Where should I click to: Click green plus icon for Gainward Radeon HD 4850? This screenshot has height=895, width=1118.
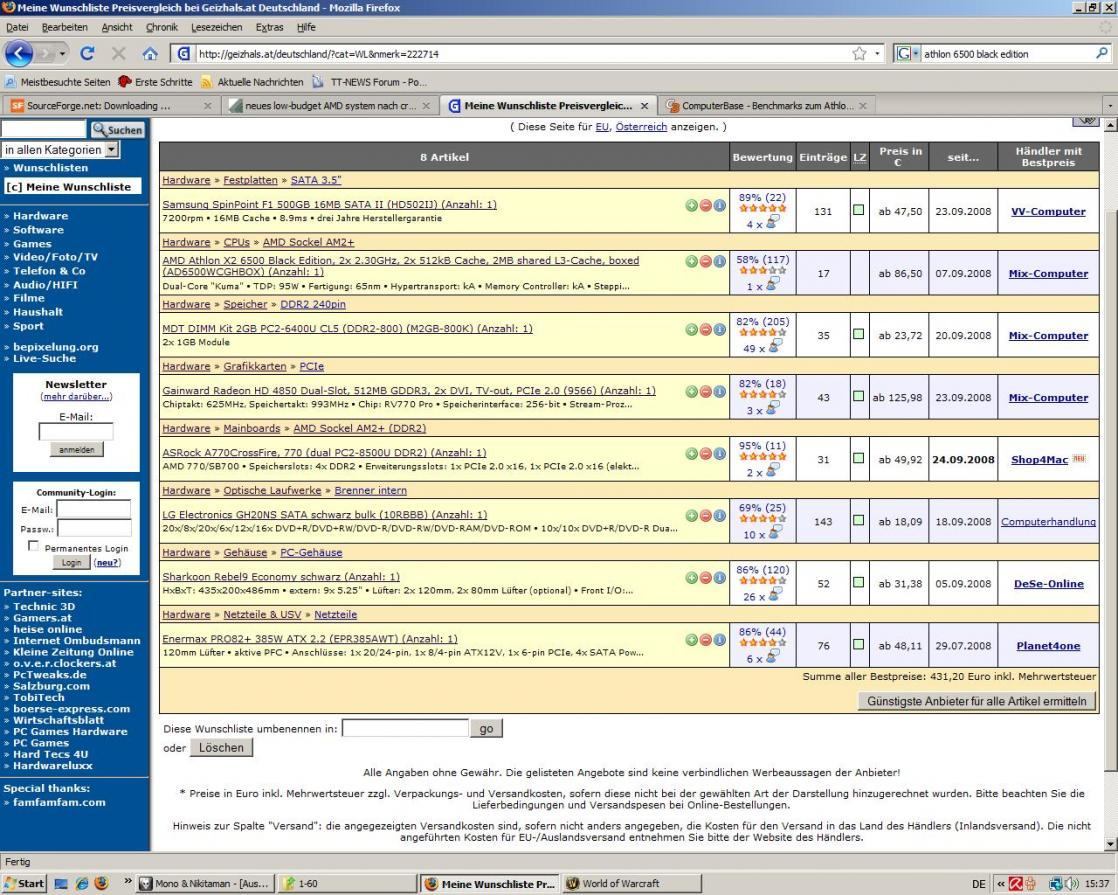[x=691, y=392]
